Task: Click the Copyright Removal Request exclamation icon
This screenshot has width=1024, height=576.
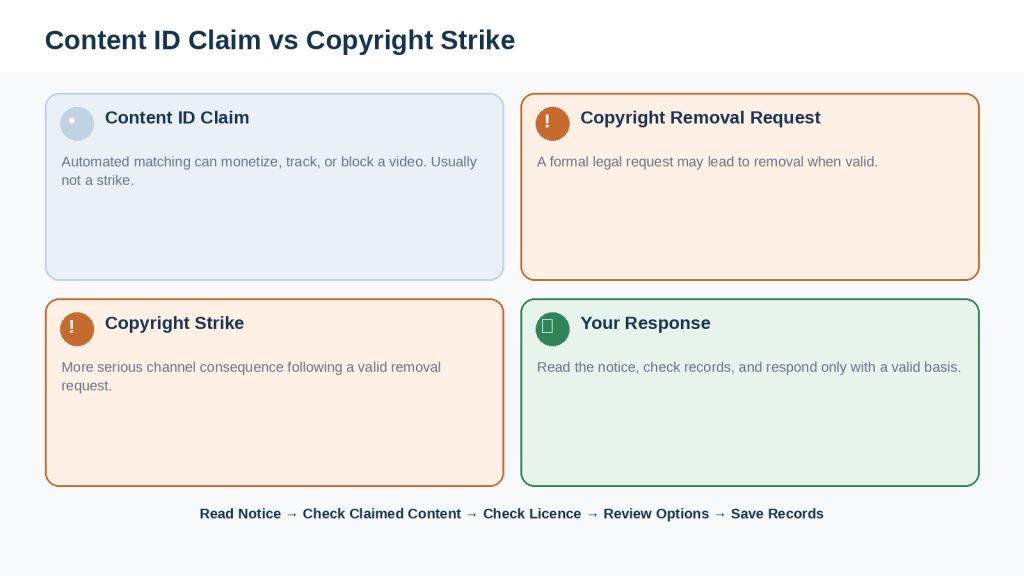Action: coord(552,123)
